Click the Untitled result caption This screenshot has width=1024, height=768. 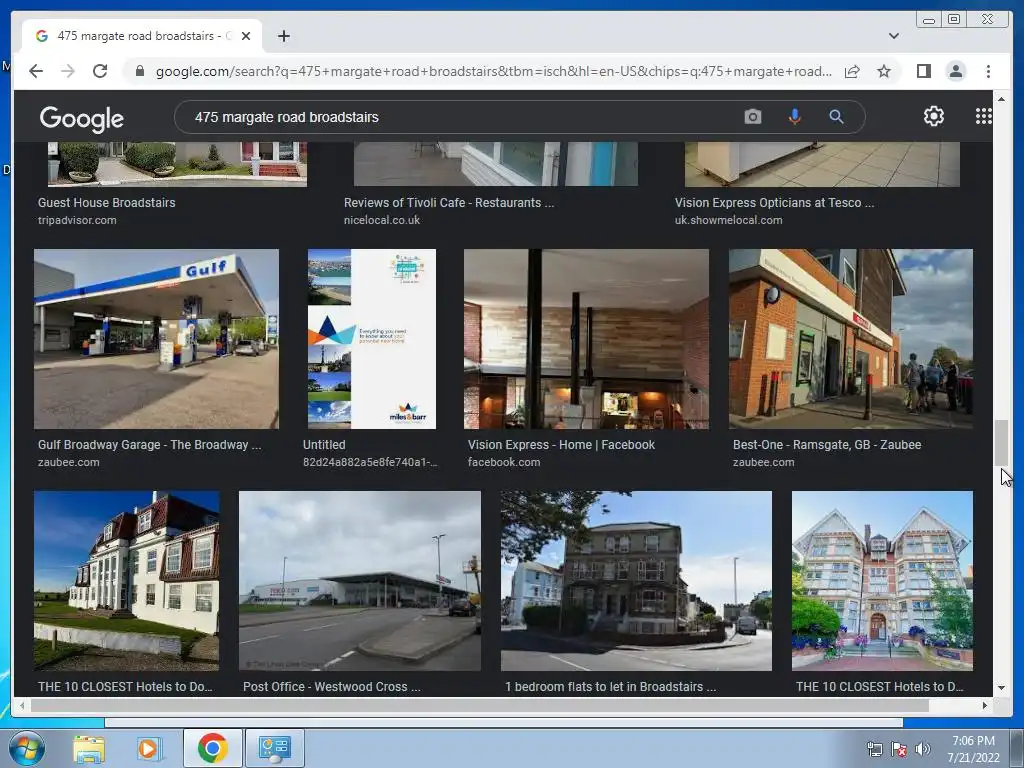(324, 445)
